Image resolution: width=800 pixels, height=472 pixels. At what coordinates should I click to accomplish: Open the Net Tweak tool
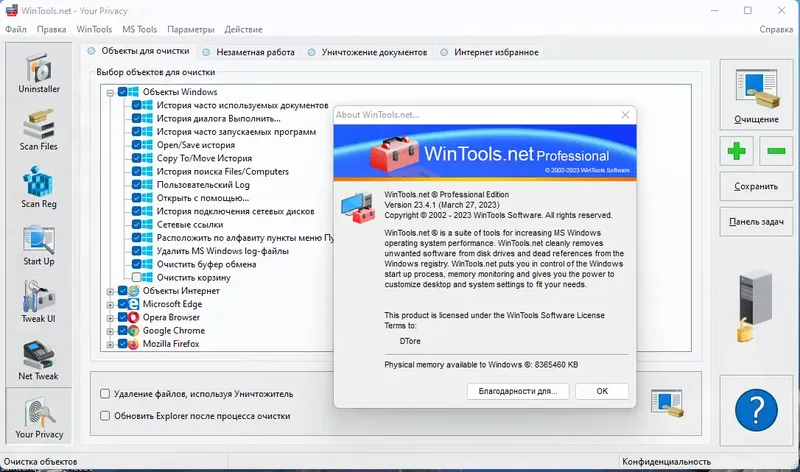click(39, 359)
